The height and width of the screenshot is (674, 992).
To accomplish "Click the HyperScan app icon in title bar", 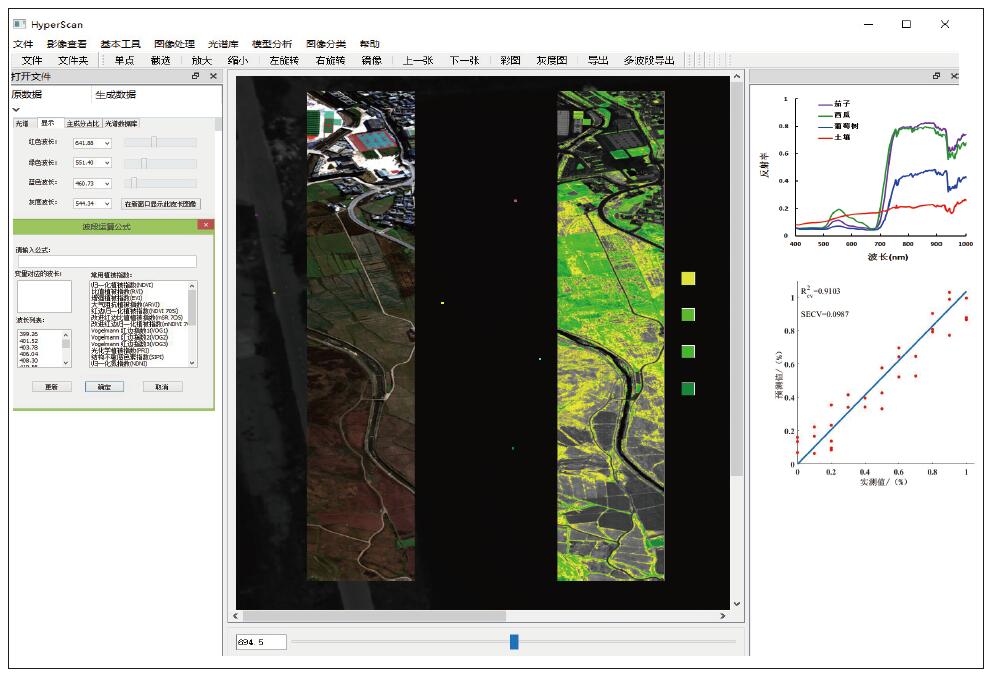I will tap(19, 24).
